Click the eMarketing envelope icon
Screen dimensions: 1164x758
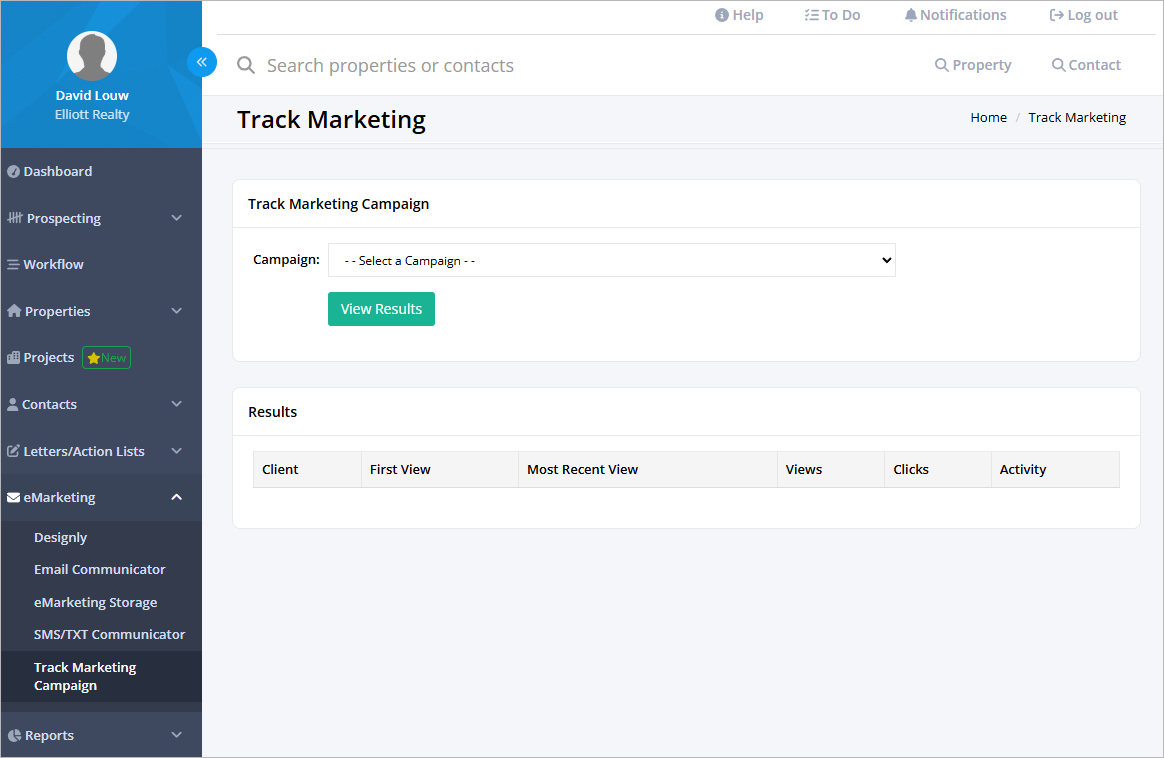click(13, 497)
